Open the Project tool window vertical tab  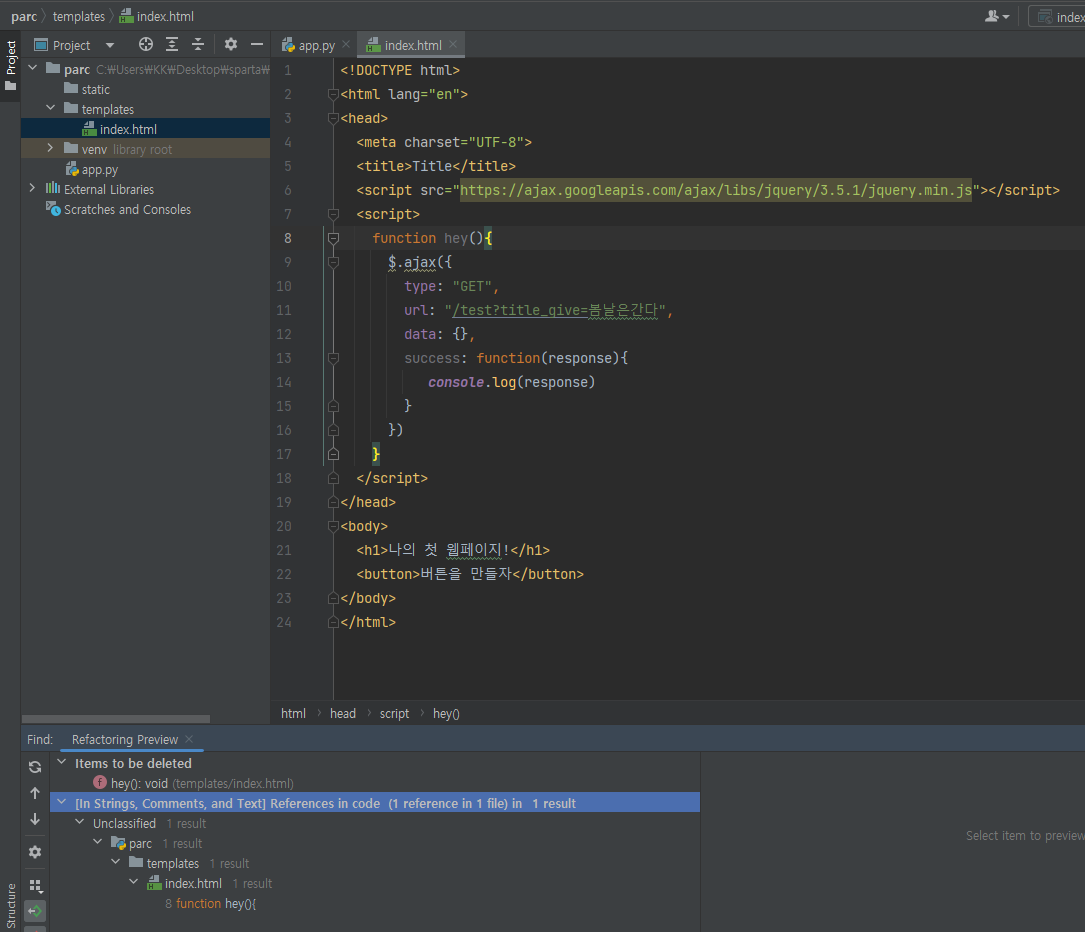[x=10, y=65]
